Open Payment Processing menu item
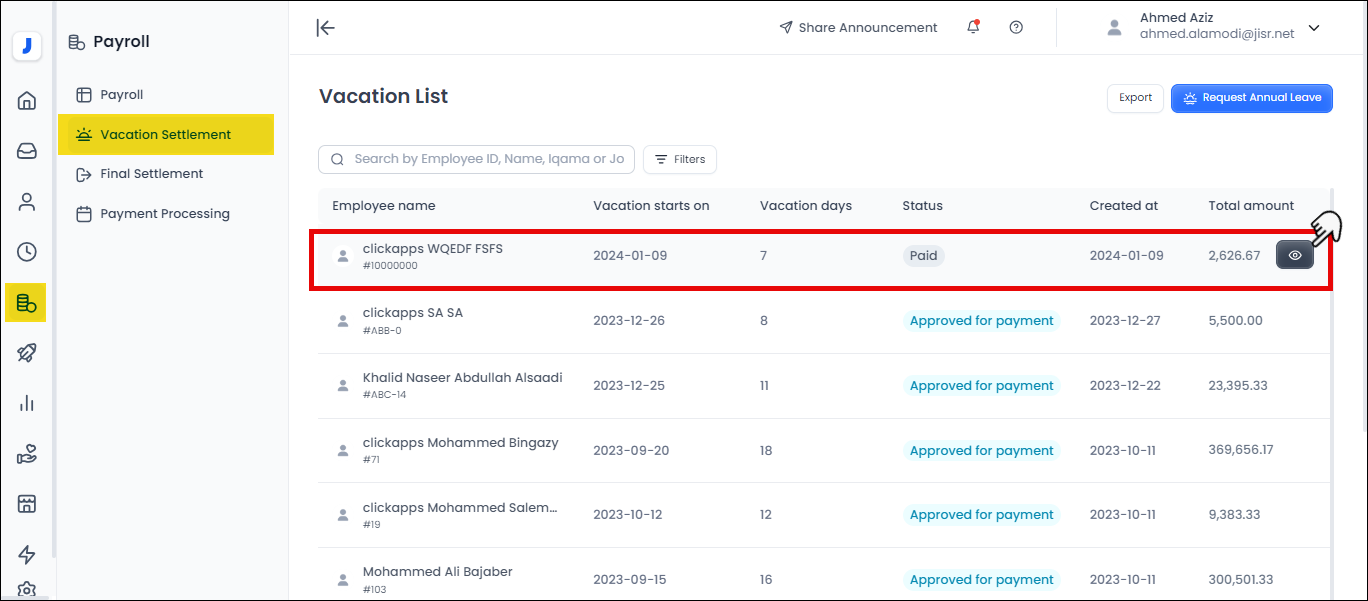1368x601 pixels. pyautogui.click(x=164, y=214)
